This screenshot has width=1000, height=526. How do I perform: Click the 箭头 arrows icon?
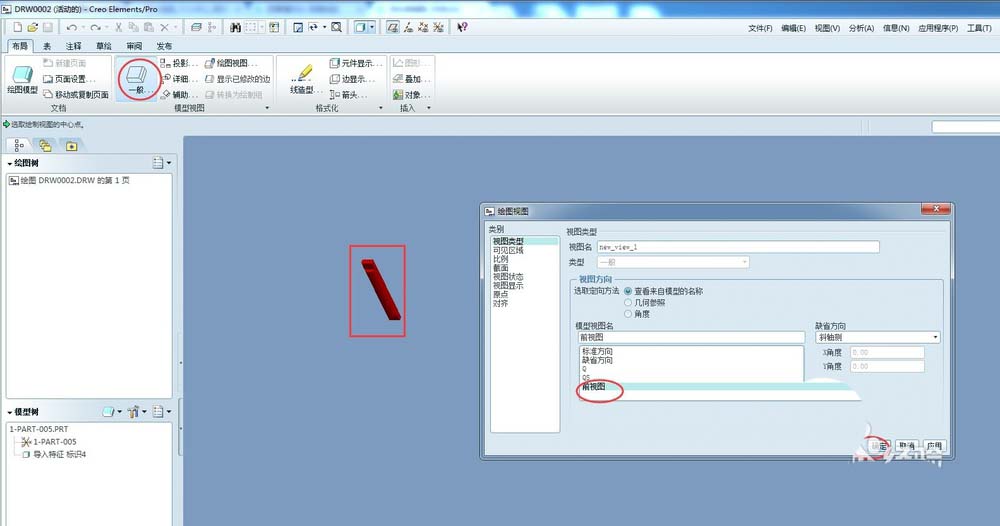[348, 94]
